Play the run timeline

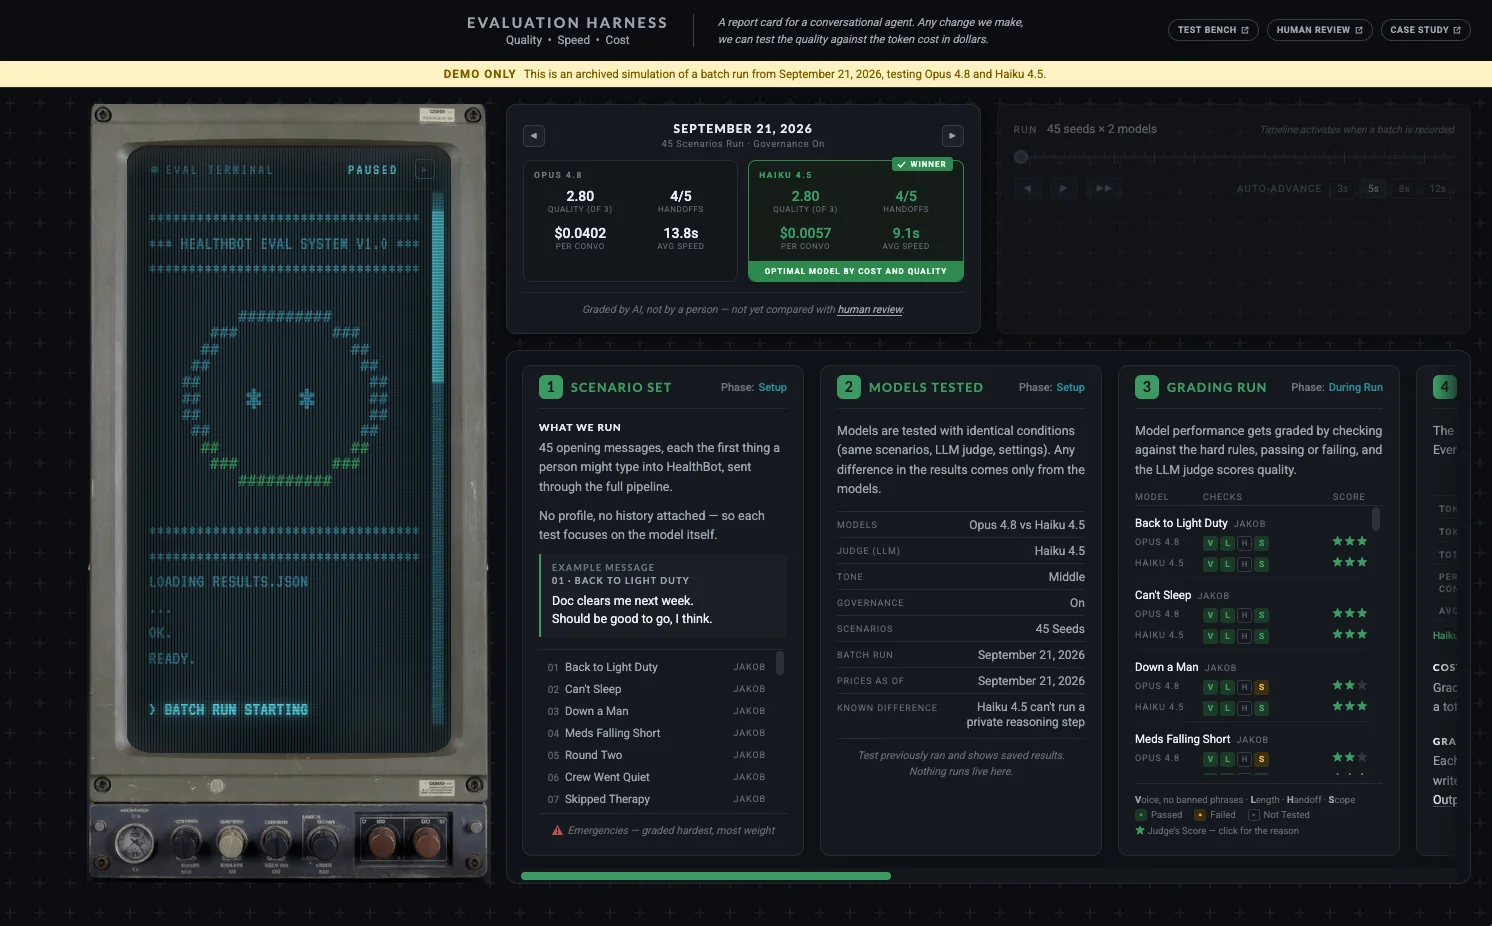click(x=1063, y=188)
